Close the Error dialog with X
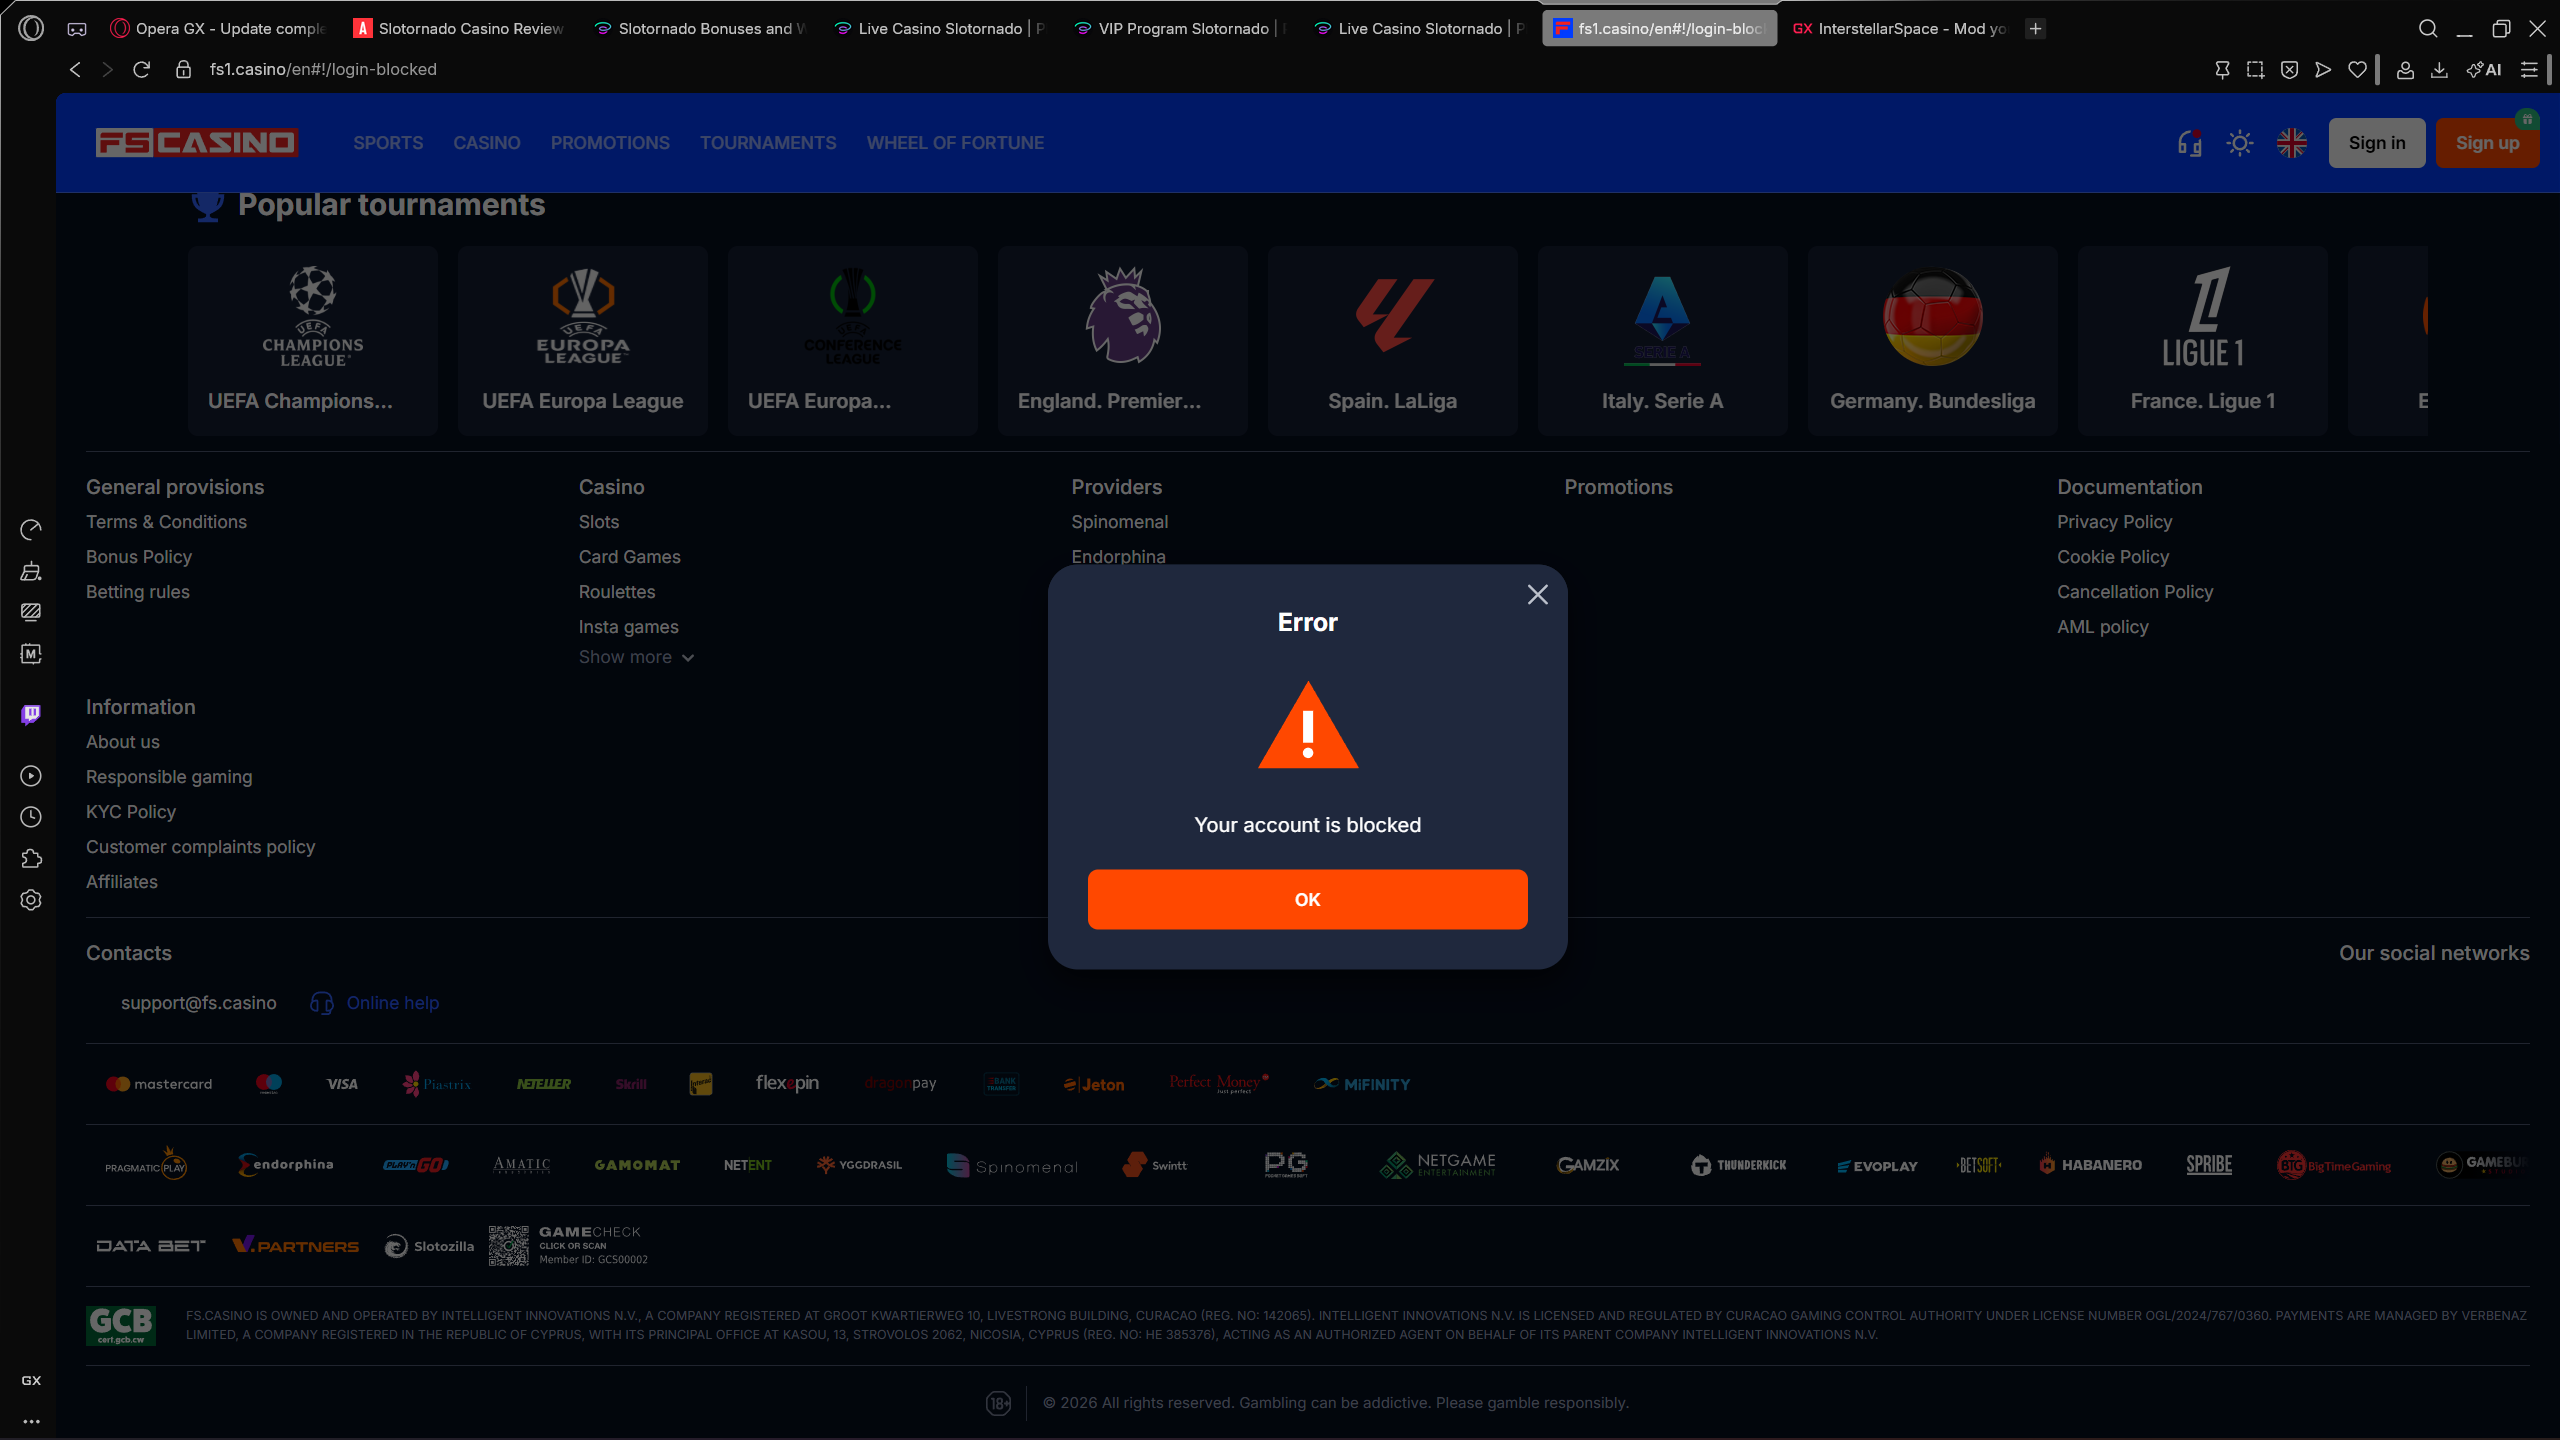 click(x=1538, y=595)
